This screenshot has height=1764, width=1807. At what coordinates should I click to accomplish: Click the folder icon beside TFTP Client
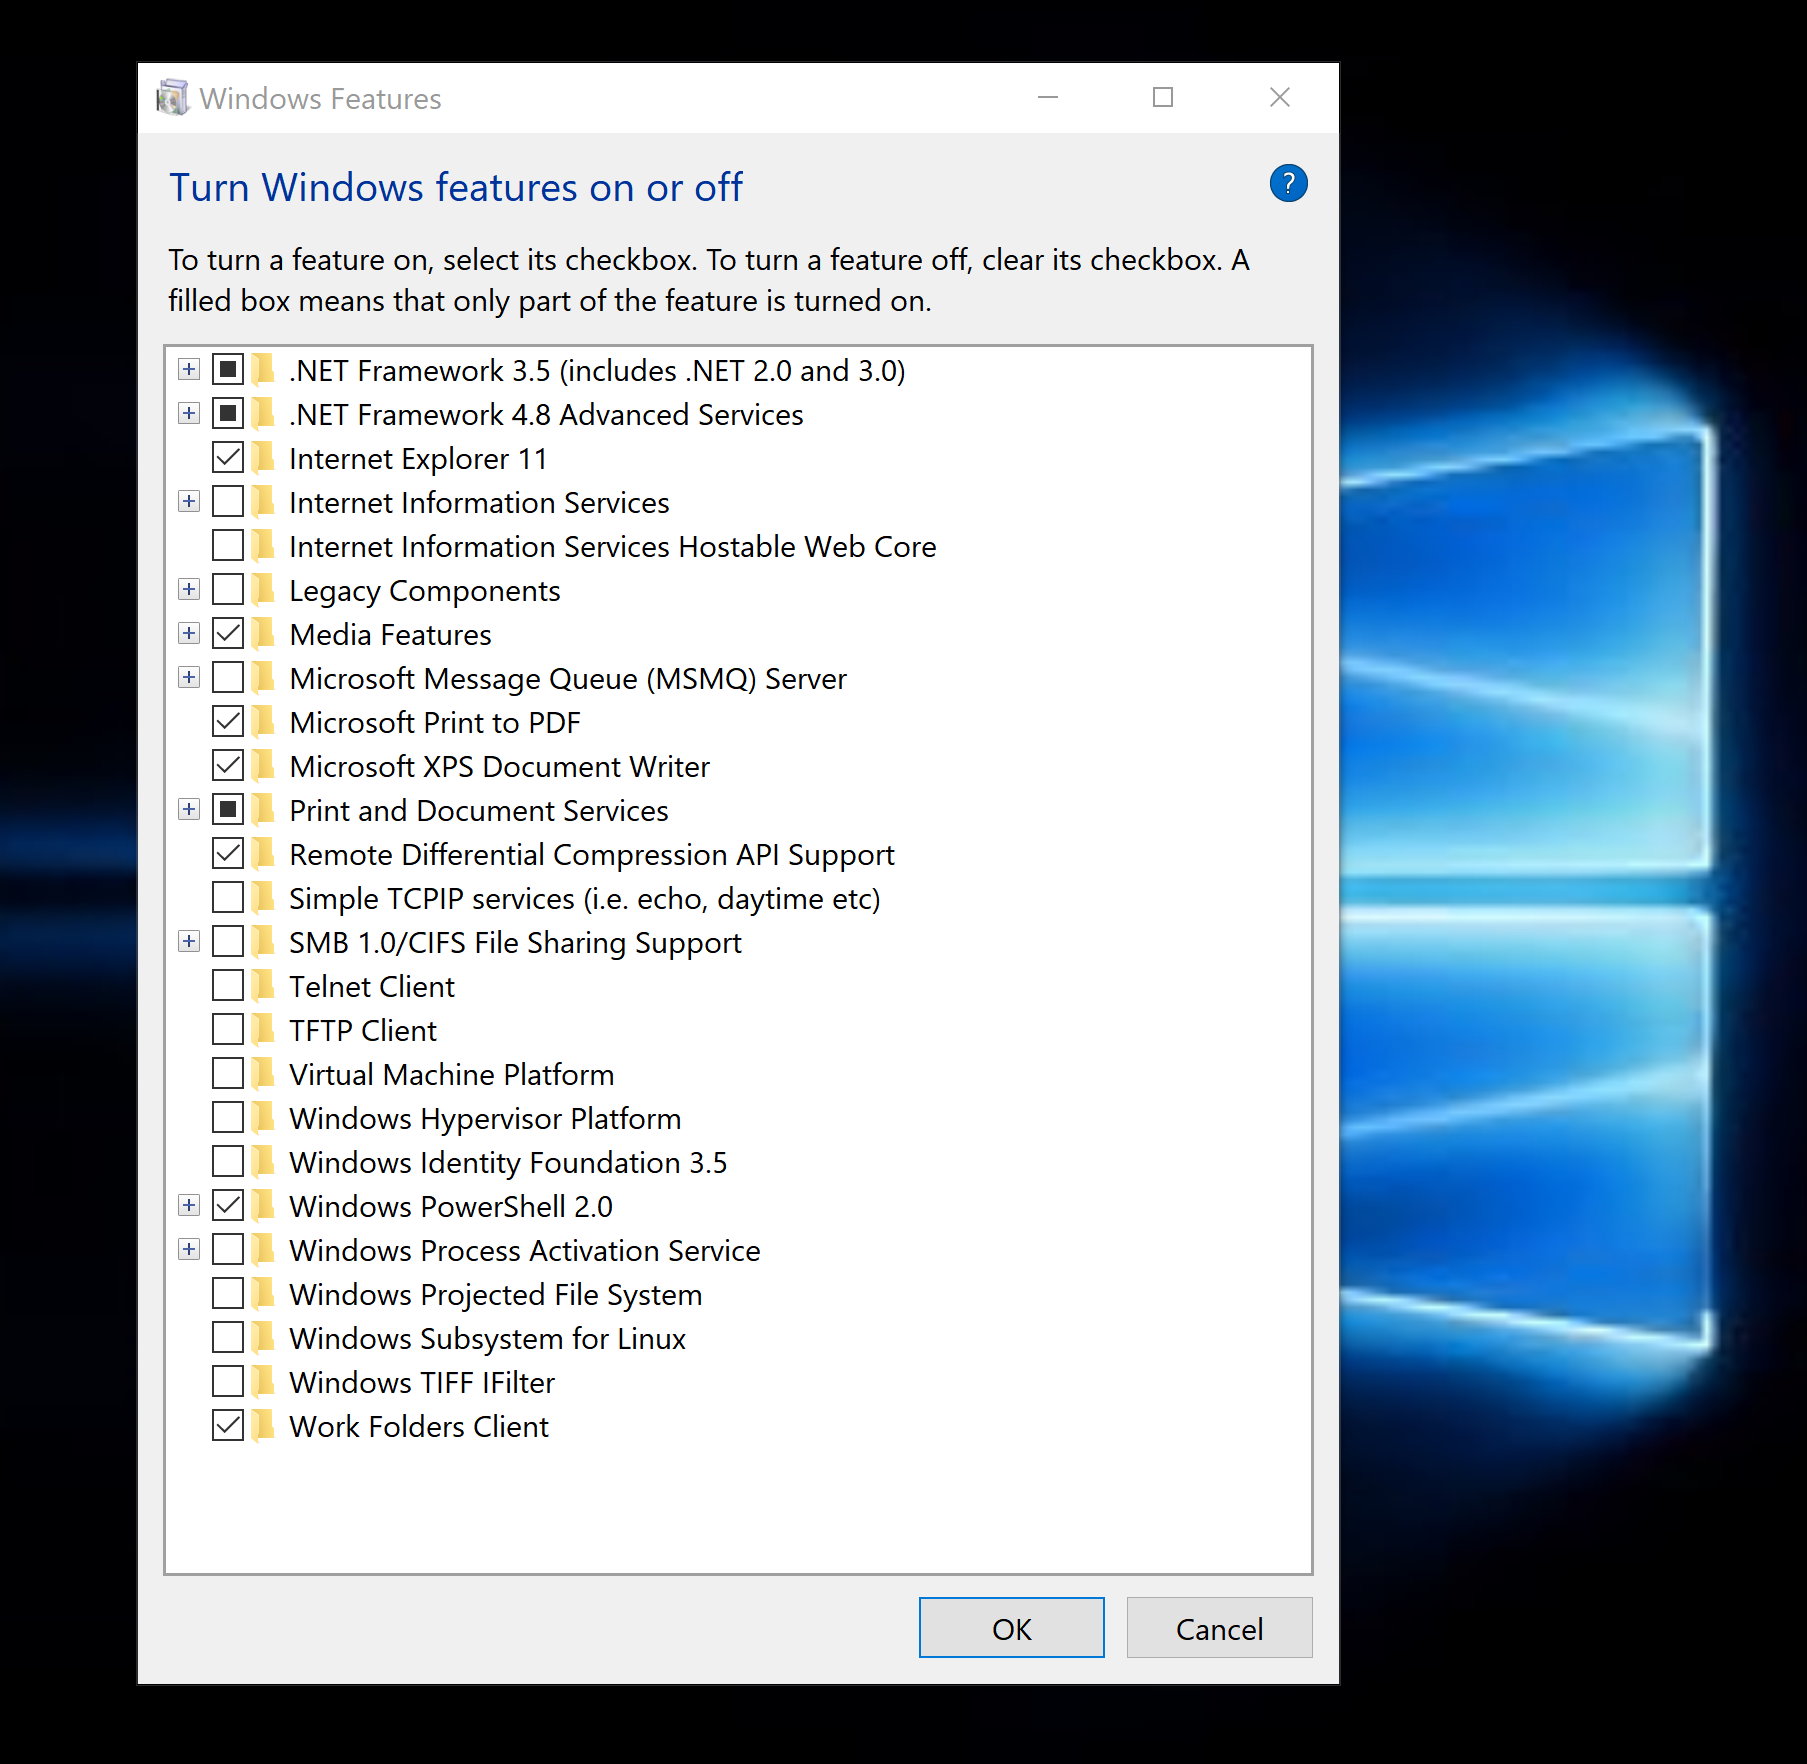(x=263, y=1030)
